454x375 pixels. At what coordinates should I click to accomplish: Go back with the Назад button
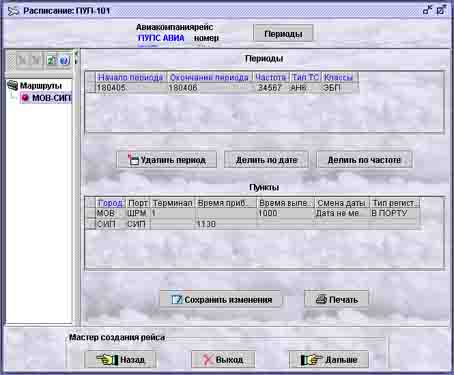pyautogui.click(x=120, y=360)
